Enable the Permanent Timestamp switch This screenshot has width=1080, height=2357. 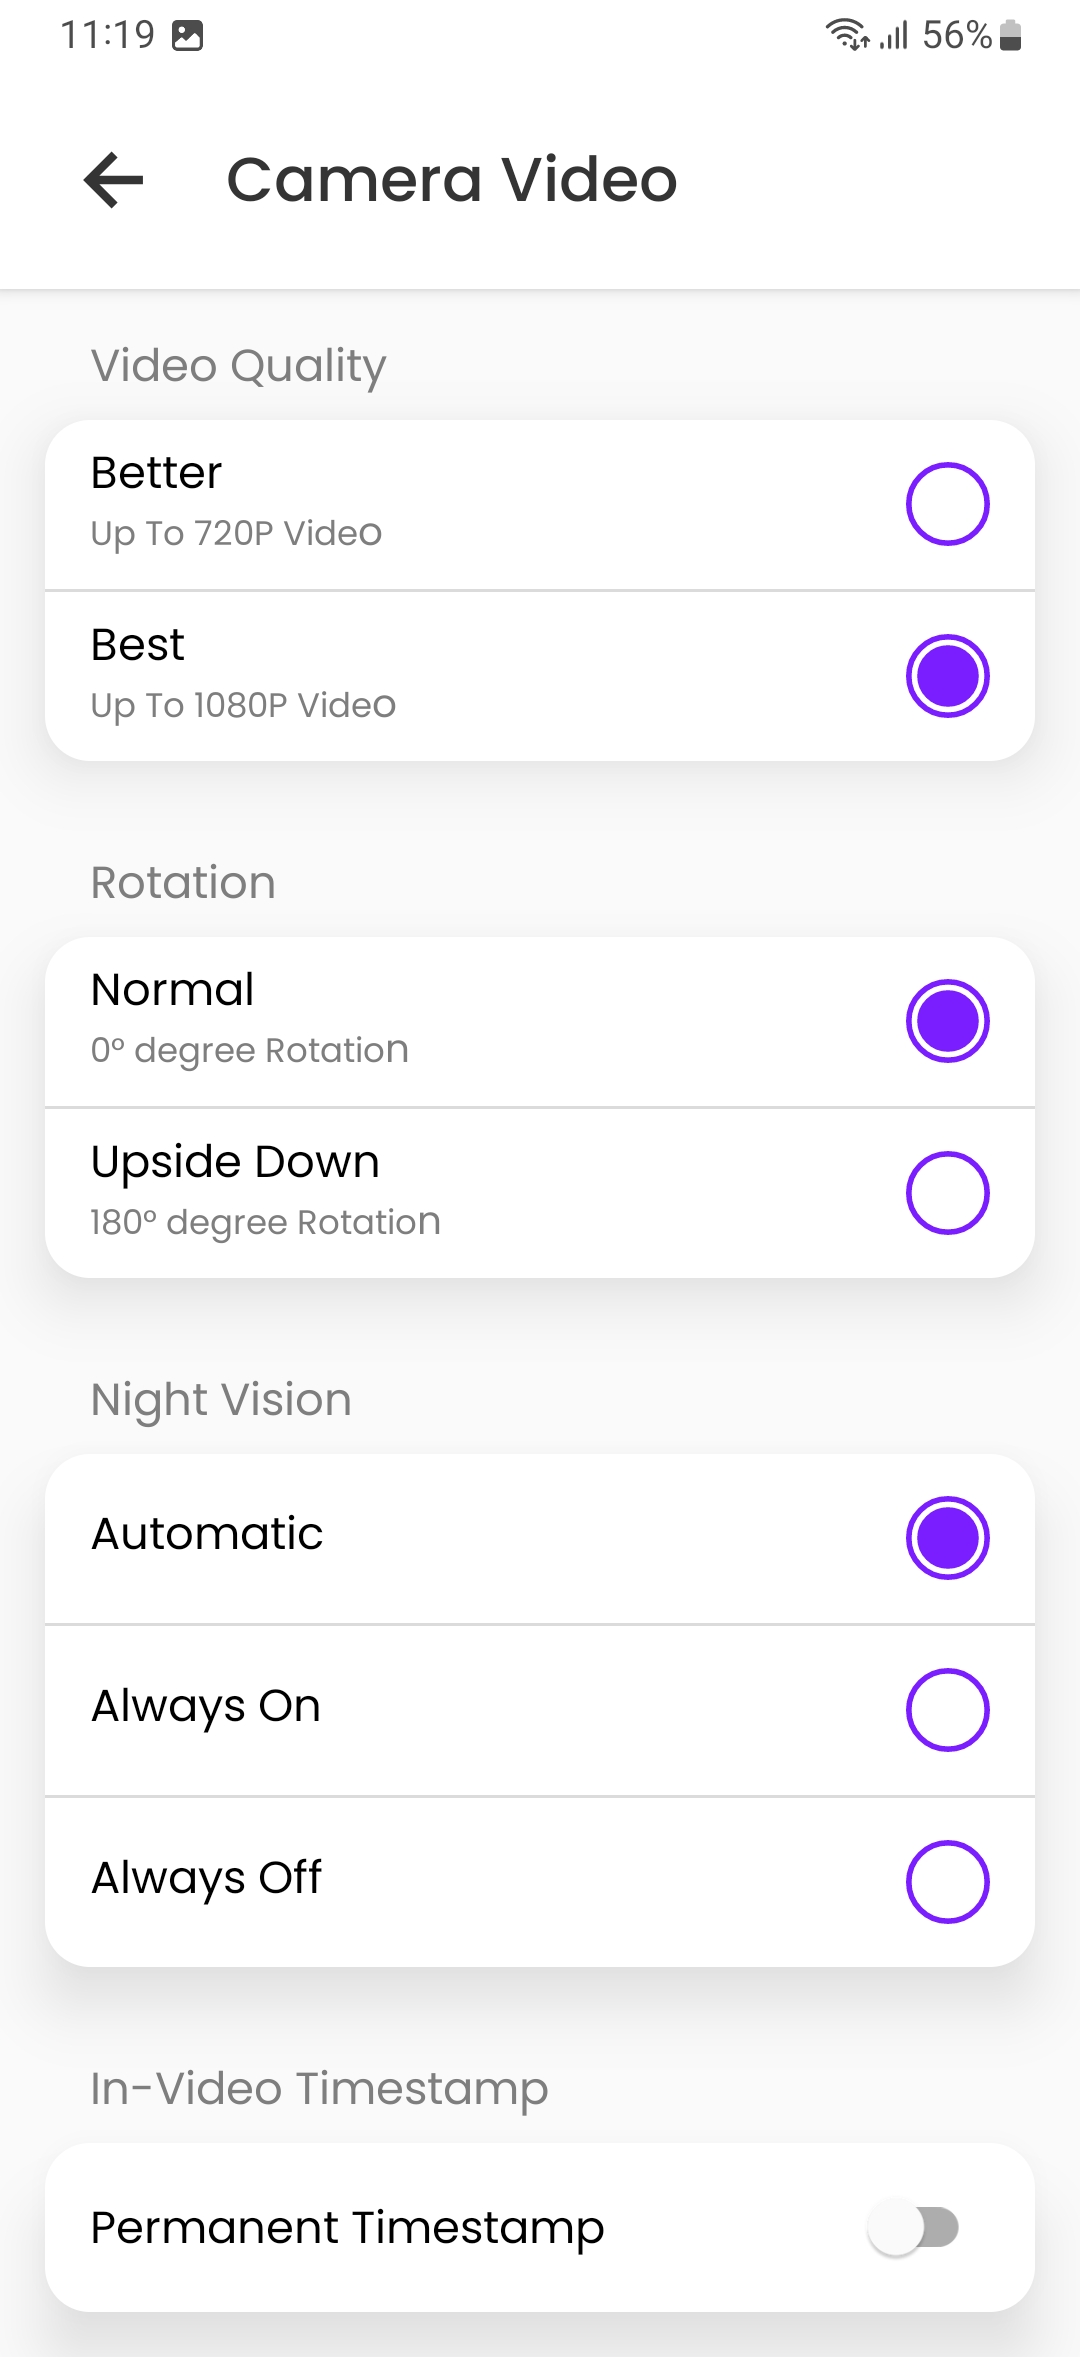pos(914,2228)
